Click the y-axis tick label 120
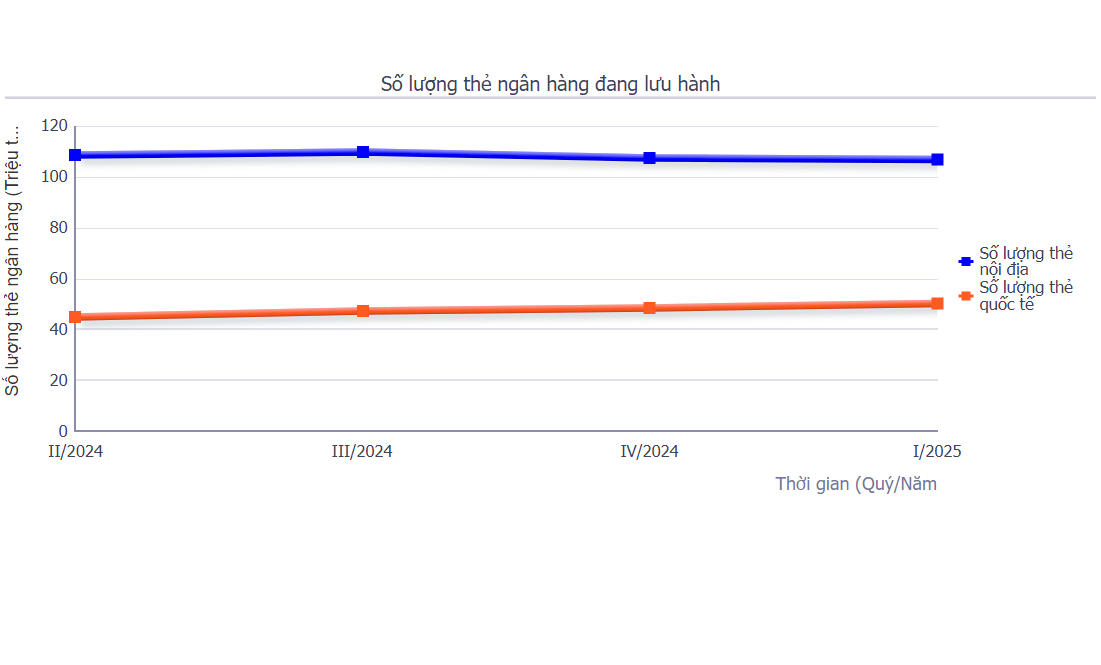1101x665 pixels. click(55, 126)
